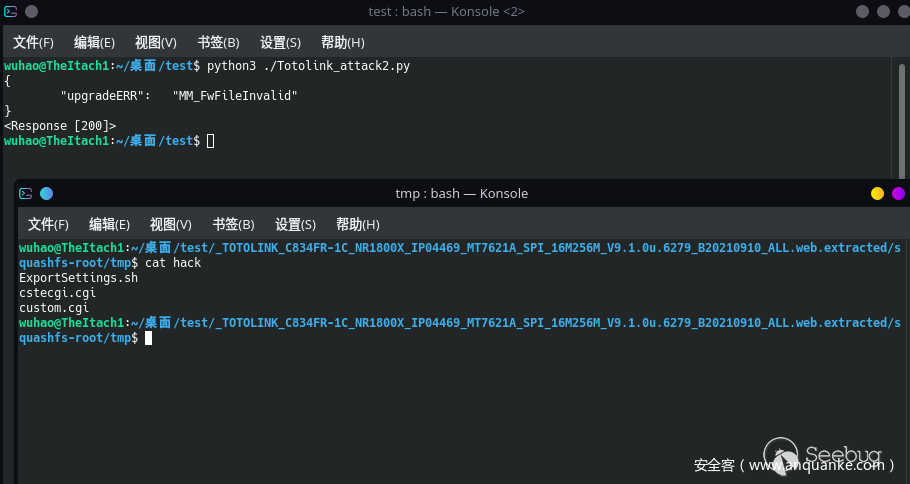The height and width of the screenshot is (484, 910).
Task: Toggle the blue pin dot in tmp window title bar
Action: click(x=46, y=194)
